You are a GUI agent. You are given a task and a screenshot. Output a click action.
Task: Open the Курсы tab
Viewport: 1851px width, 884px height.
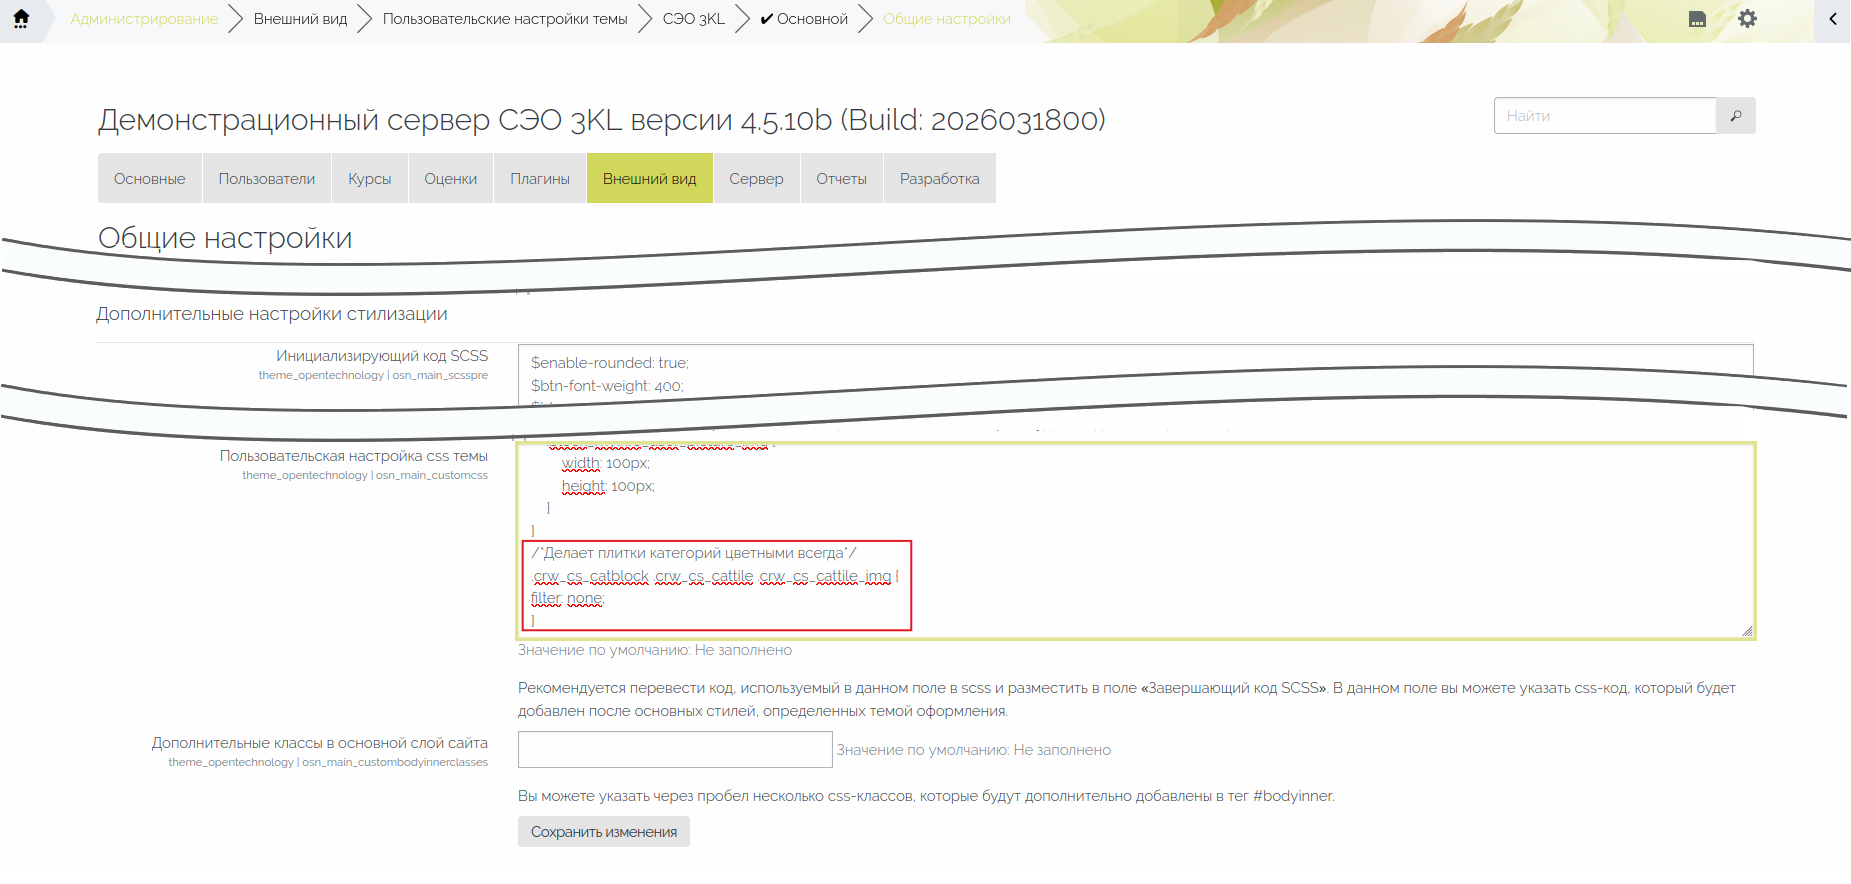point(369,179)
